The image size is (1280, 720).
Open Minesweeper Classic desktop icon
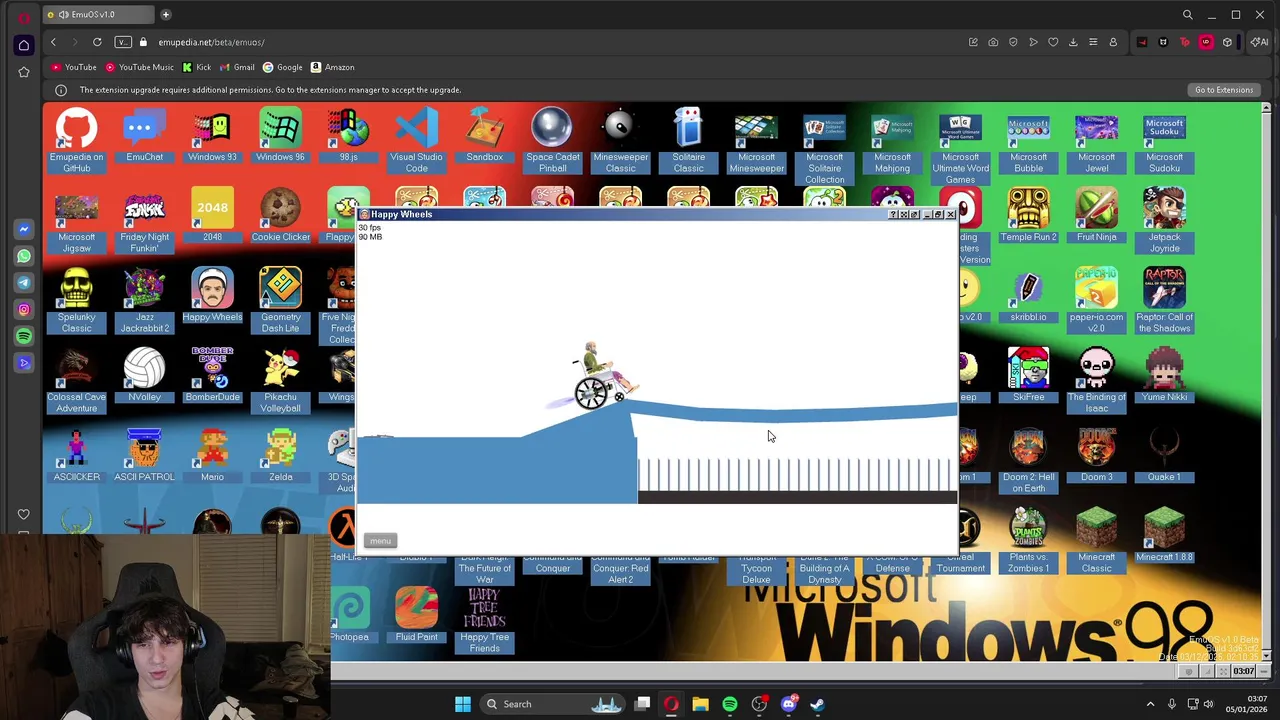pyautogui.click(x=620, y=140)
